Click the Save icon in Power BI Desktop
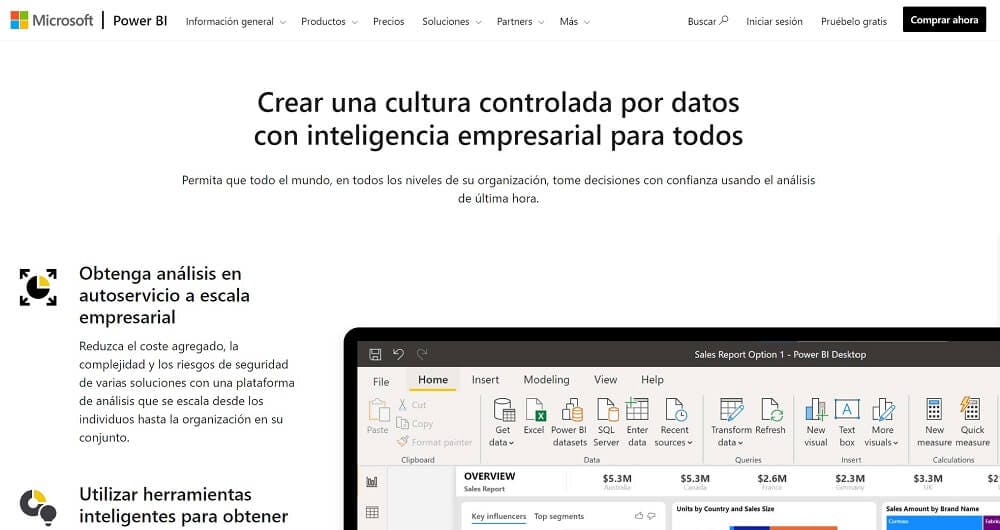 [x=375, y=355]
